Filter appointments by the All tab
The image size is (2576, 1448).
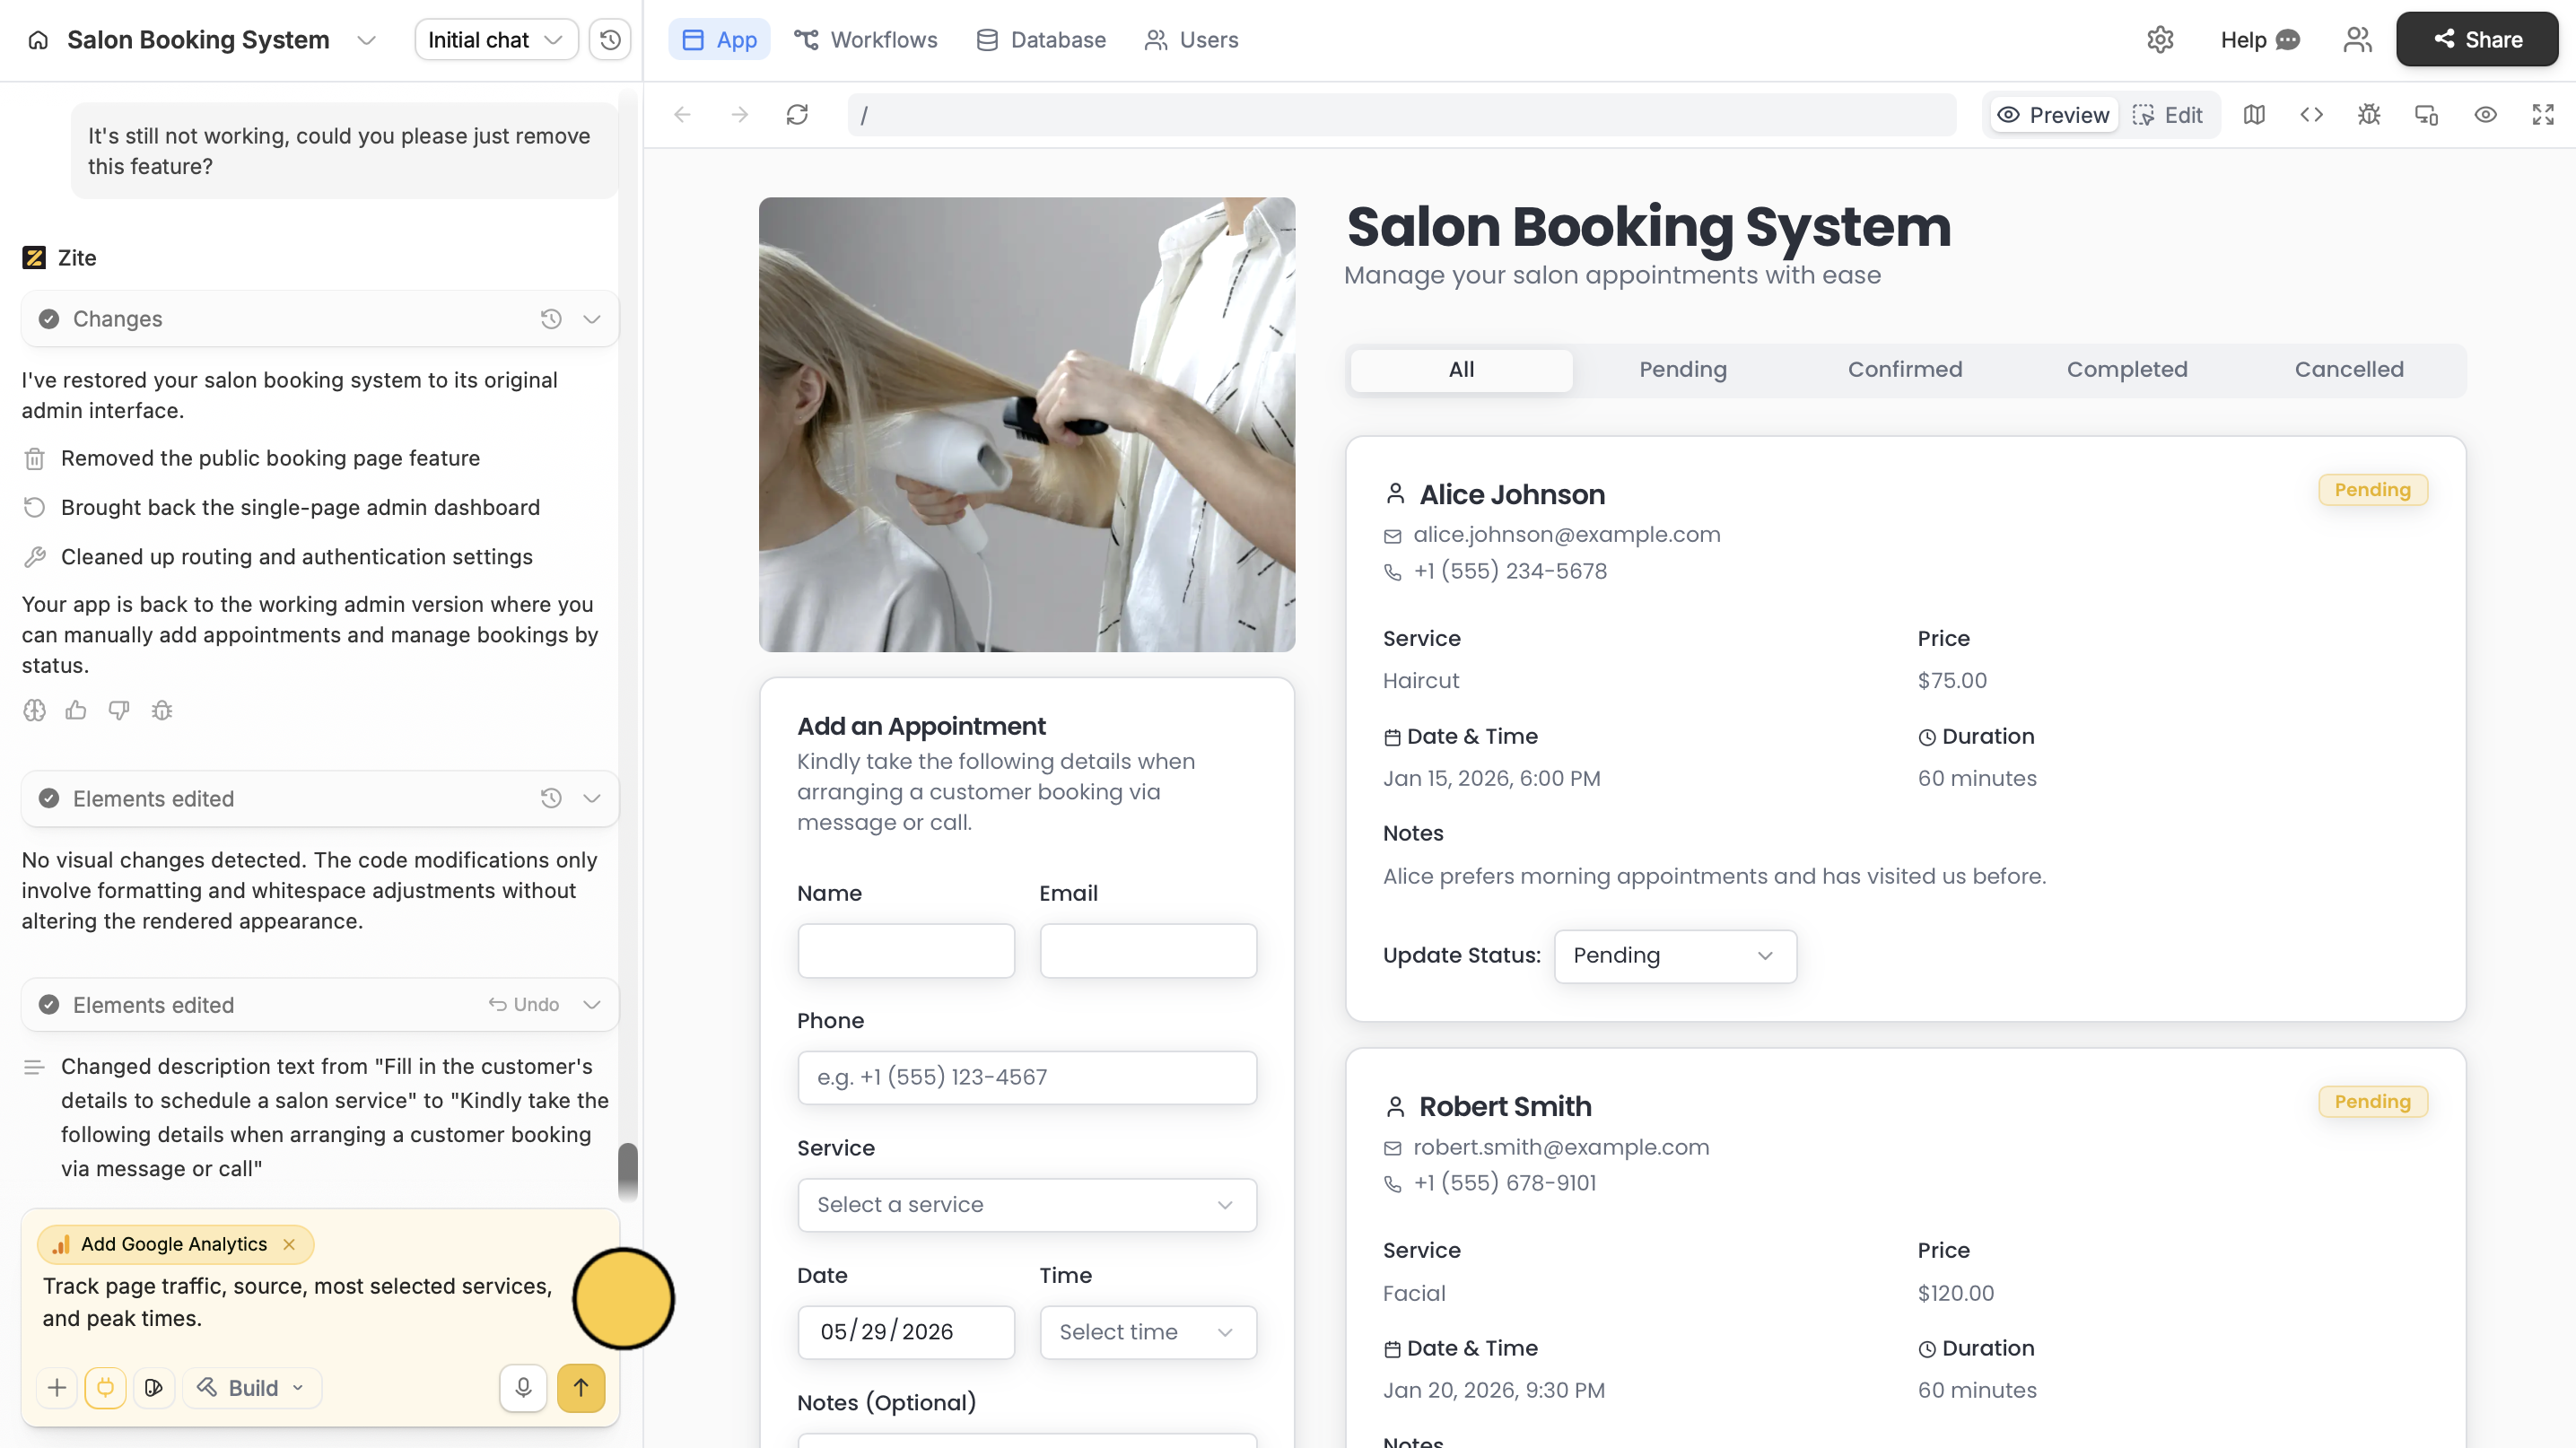pos(1461,370)
